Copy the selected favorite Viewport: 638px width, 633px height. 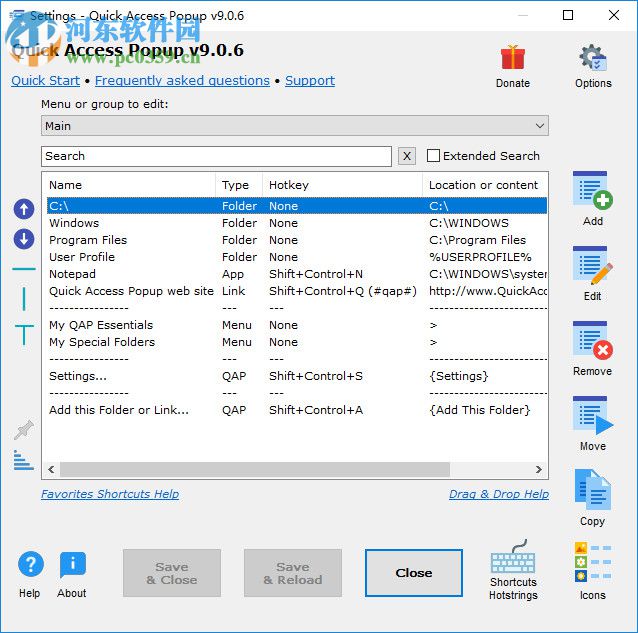click(593, 489)
